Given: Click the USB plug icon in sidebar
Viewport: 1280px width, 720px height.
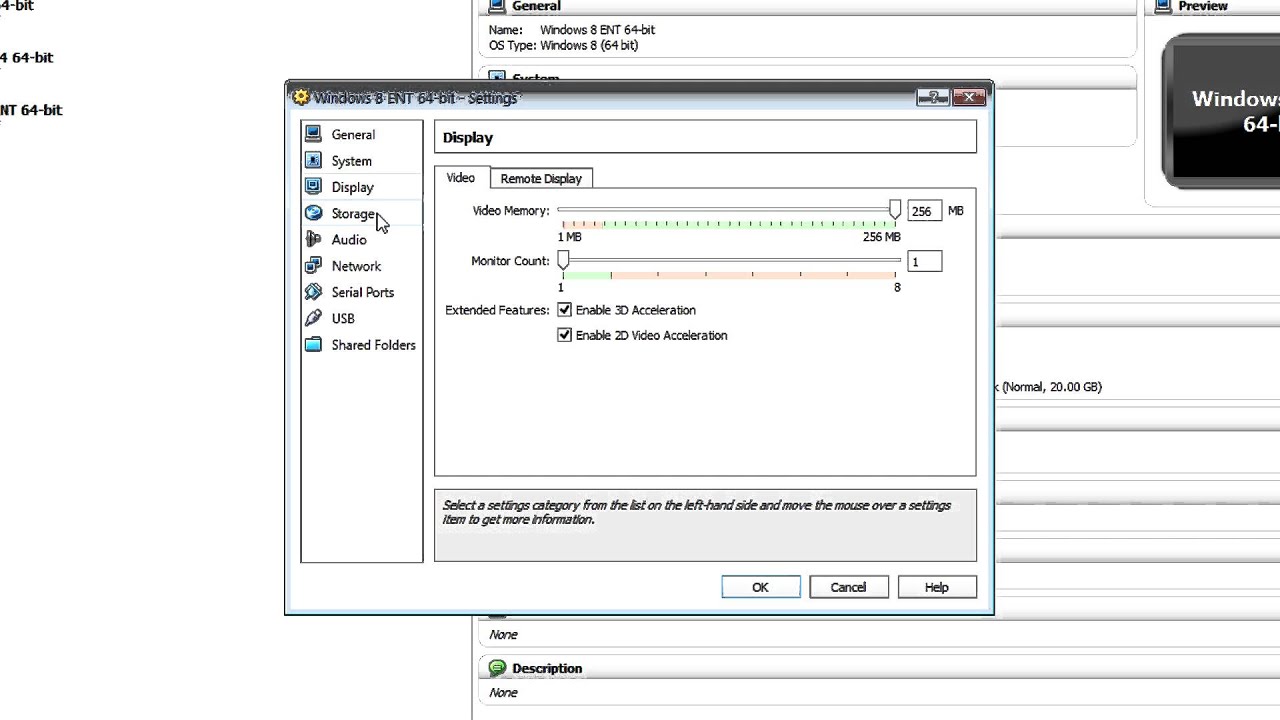Looking at the screenshot, I should coord(313,318).
